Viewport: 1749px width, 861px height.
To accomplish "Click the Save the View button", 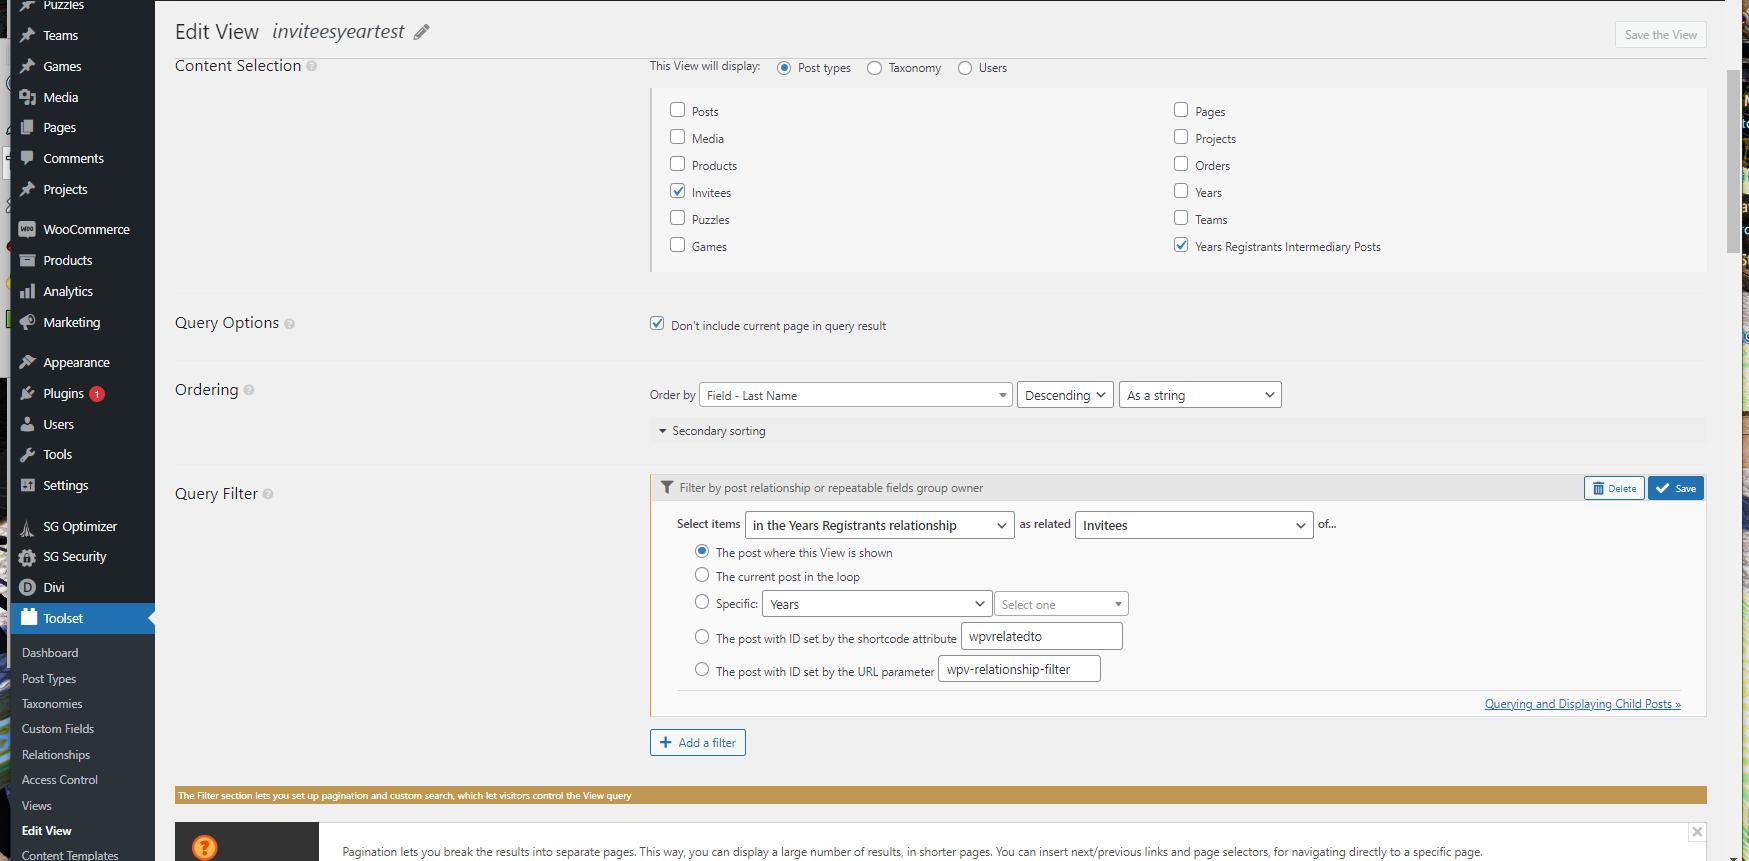I will click(1660, 35).
